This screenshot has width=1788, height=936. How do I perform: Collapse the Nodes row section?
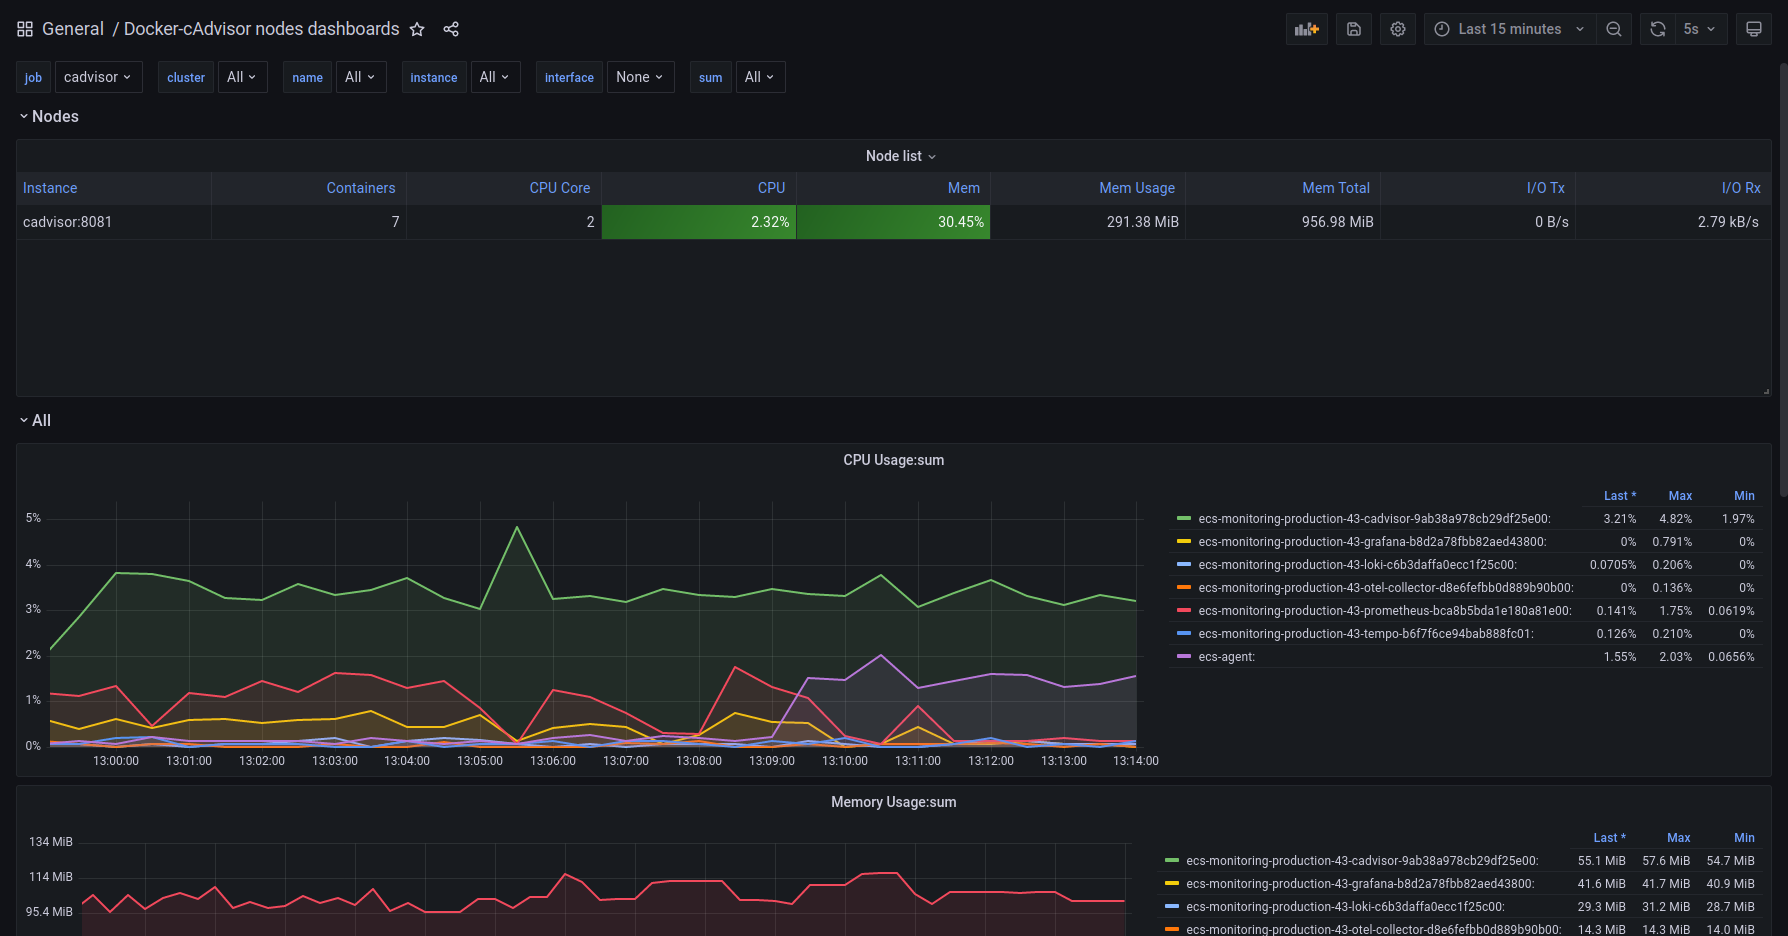(54, 117)
